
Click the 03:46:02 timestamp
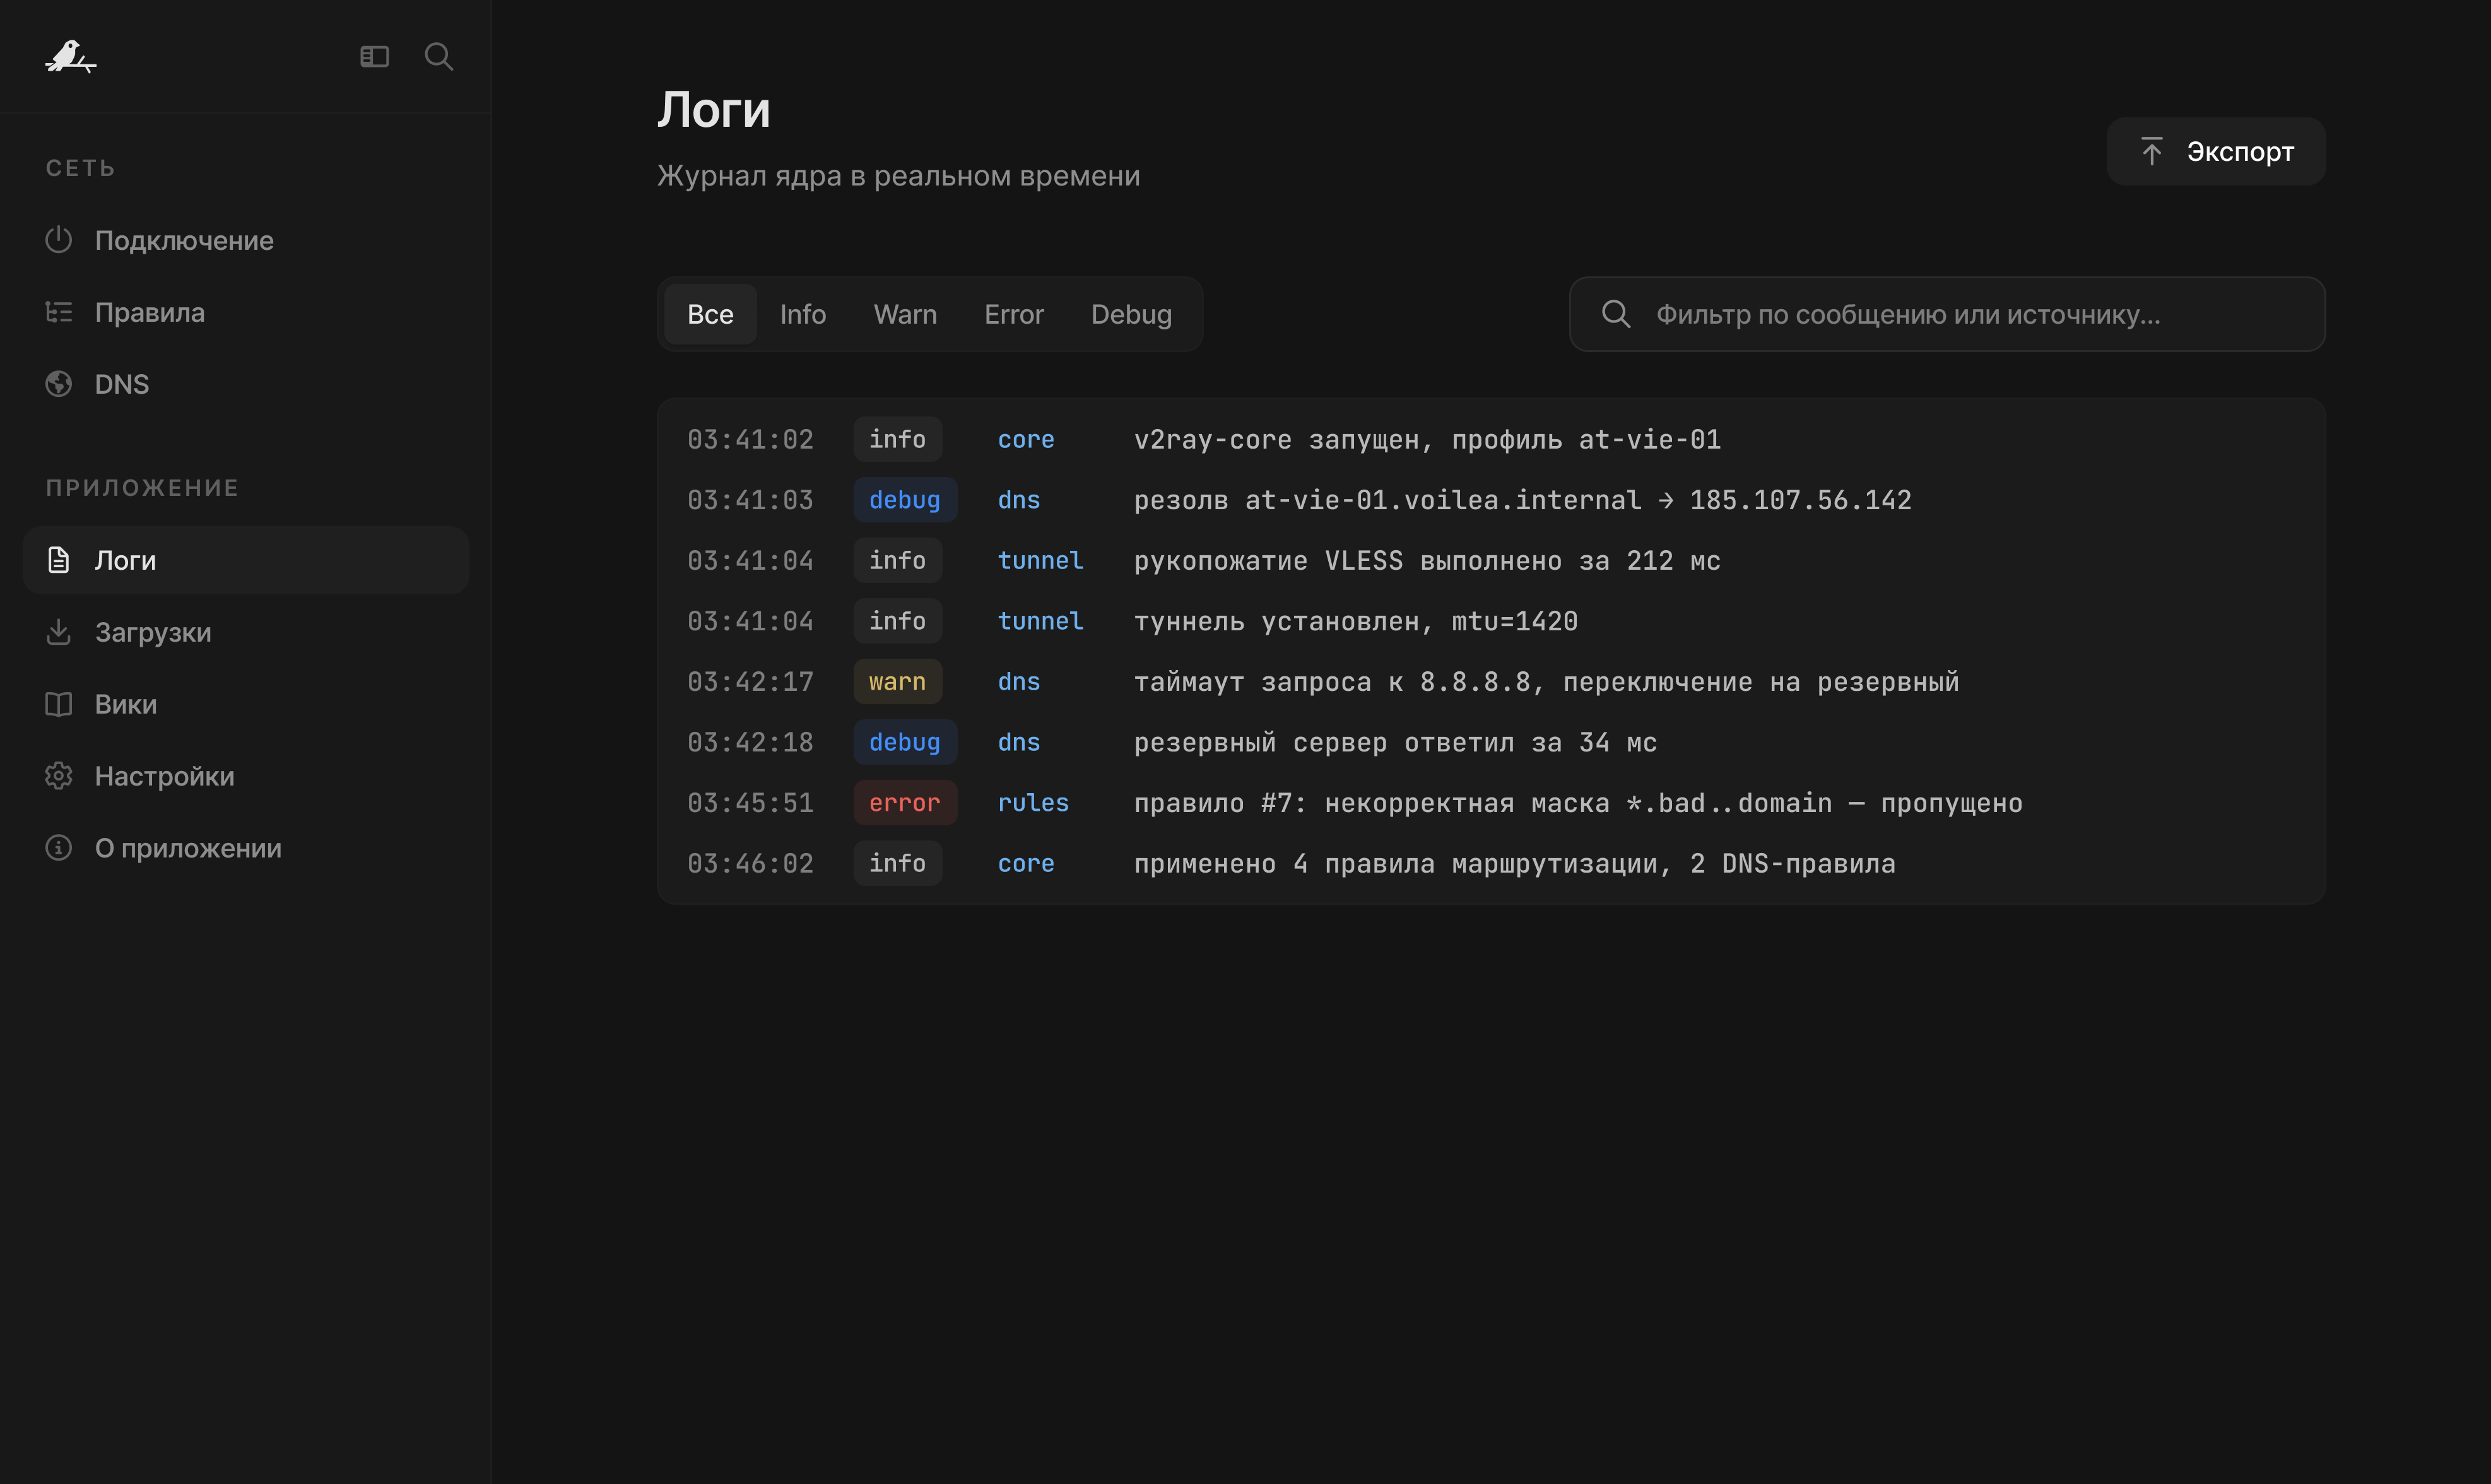[x=750, y=863]
